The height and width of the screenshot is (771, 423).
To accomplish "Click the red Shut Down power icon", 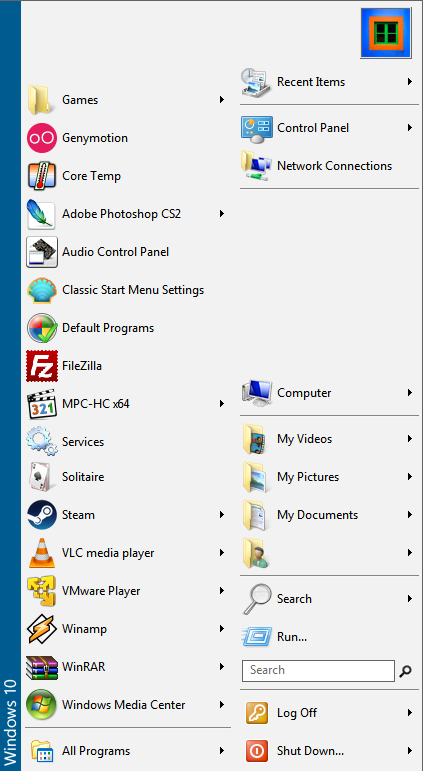I will 257,751.
